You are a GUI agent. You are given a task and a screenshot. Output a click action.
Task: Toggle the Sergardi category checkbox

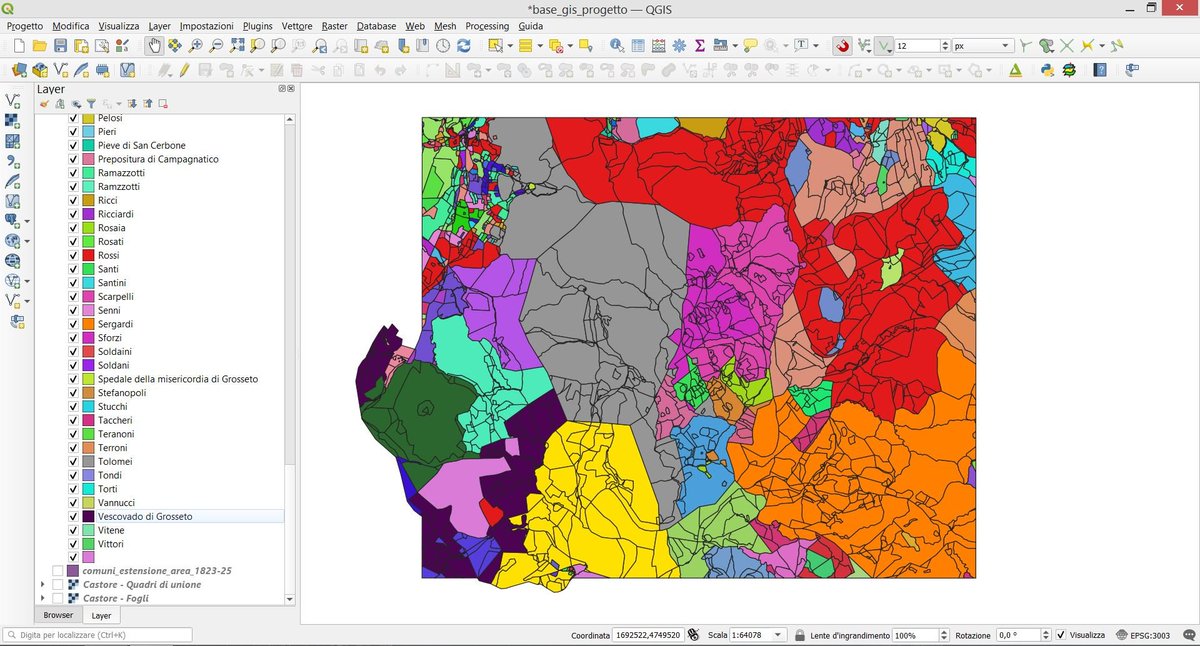pyautogui.click(x=73, y=324)
